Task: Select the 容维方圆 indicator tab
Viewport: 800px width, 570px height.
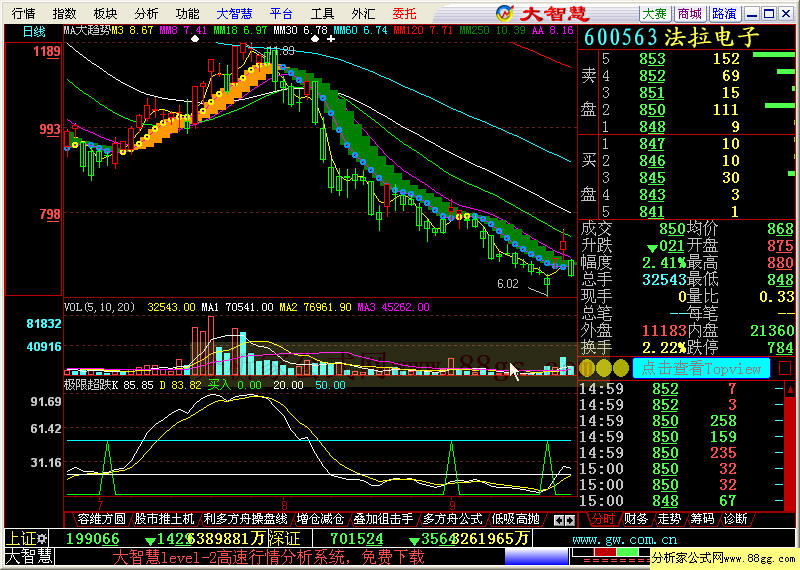Action: pyautogui.click(x=101, y=519)
